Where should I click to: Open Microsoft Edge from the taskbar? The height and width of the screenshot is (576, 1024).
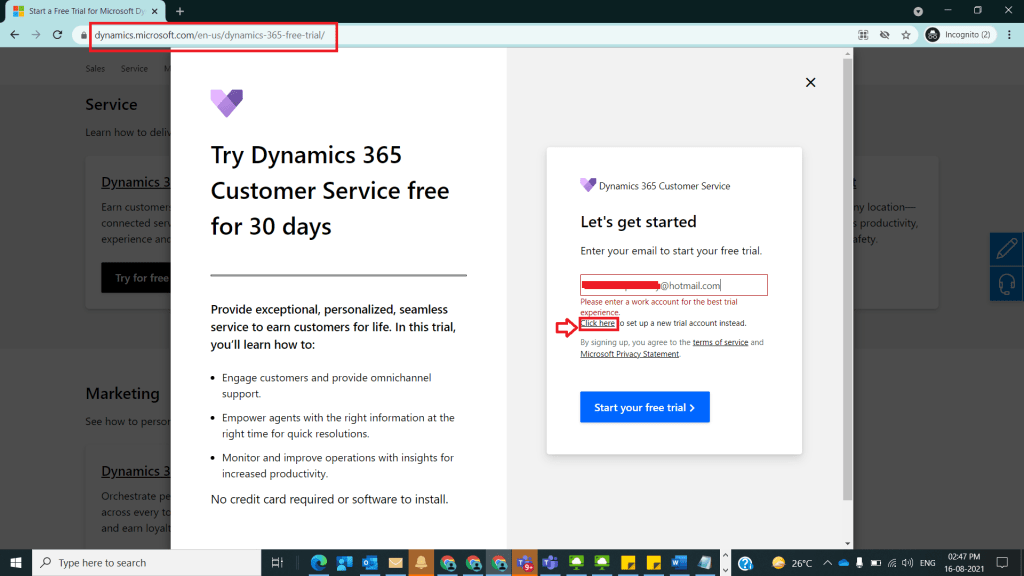(319, 562)
